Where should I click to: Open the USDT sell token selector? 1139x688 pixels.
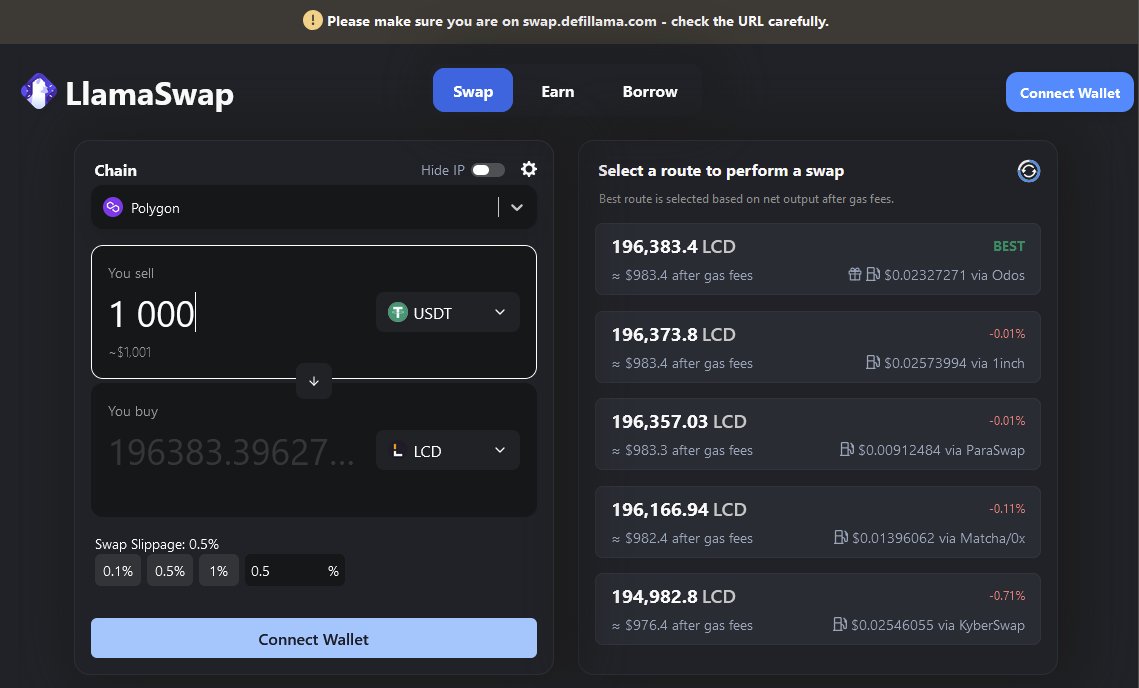click(447, 312)
